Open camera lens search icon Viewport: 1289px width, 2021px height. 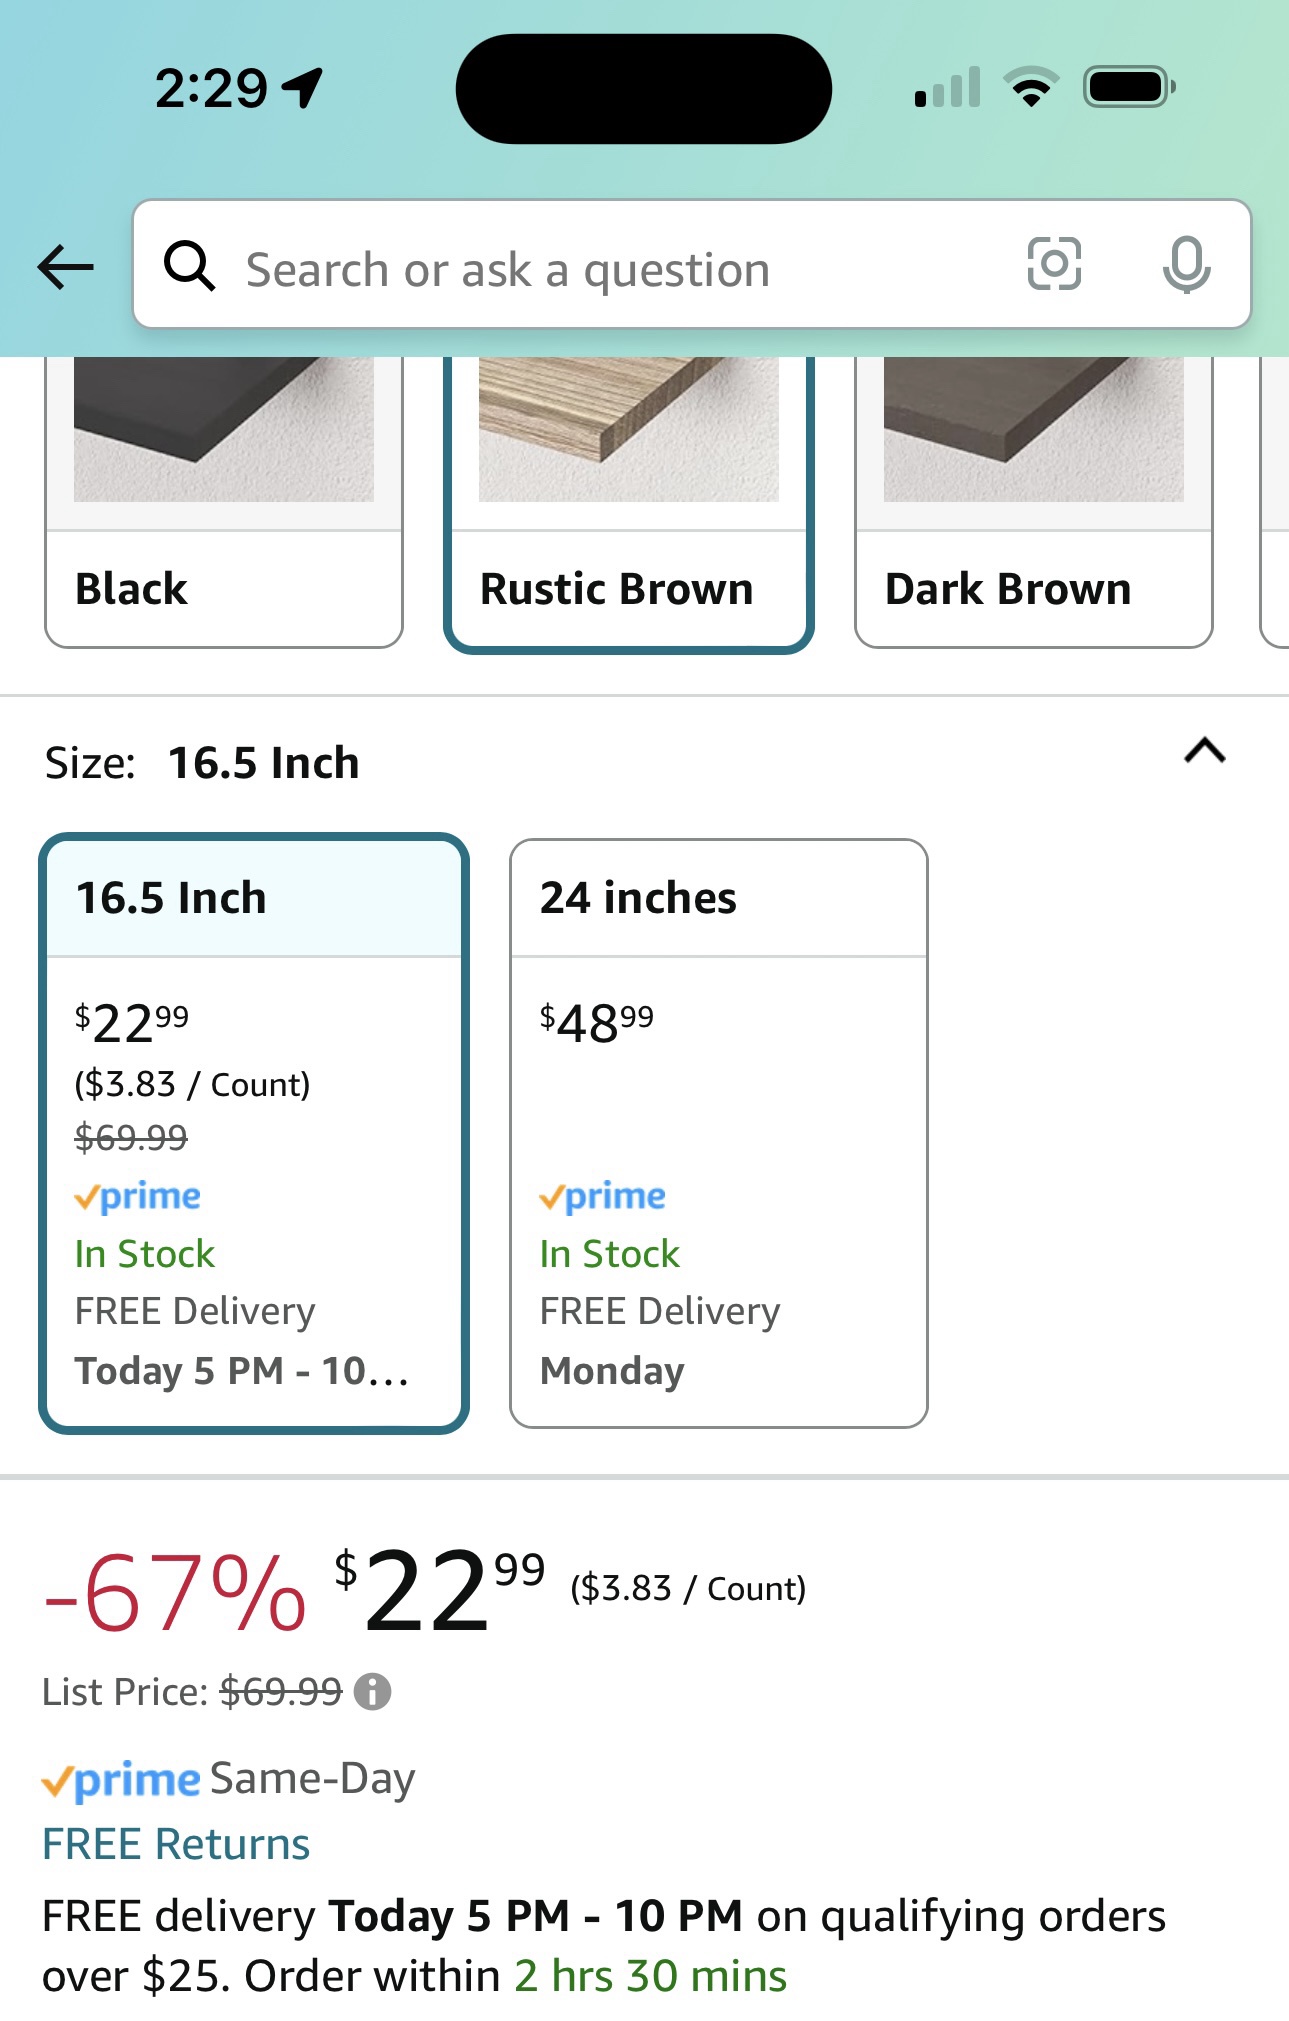coord(1054,264)
